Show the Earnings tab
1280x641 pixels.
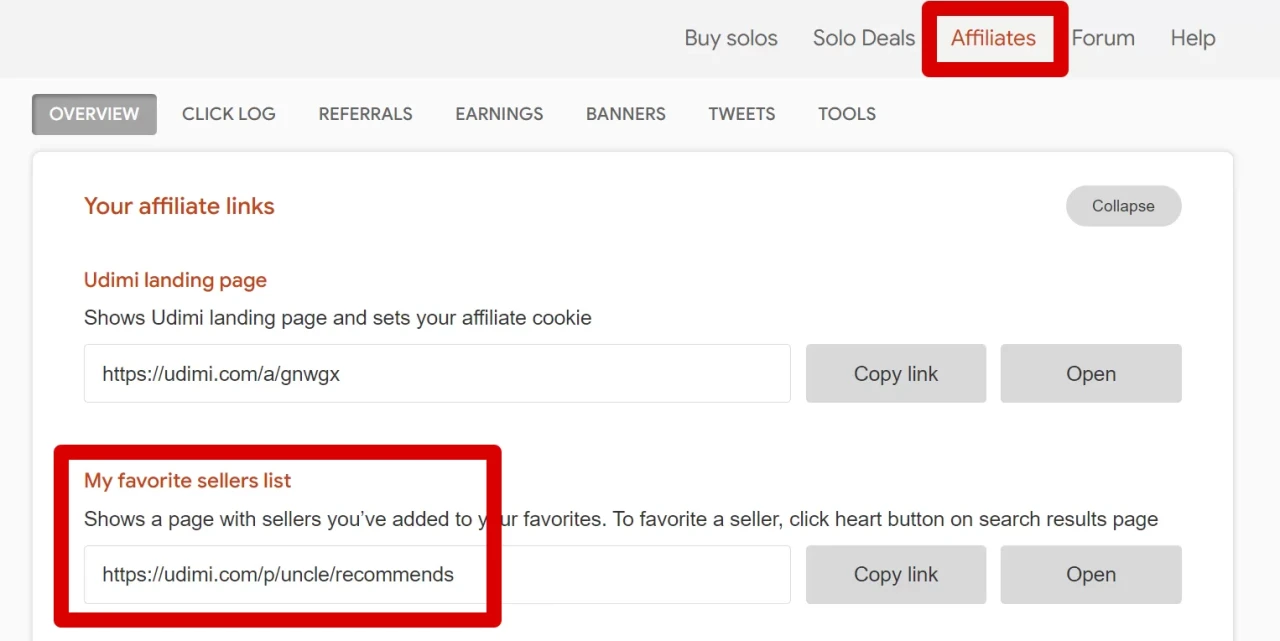pyautogui.click(x=499, y=114)
